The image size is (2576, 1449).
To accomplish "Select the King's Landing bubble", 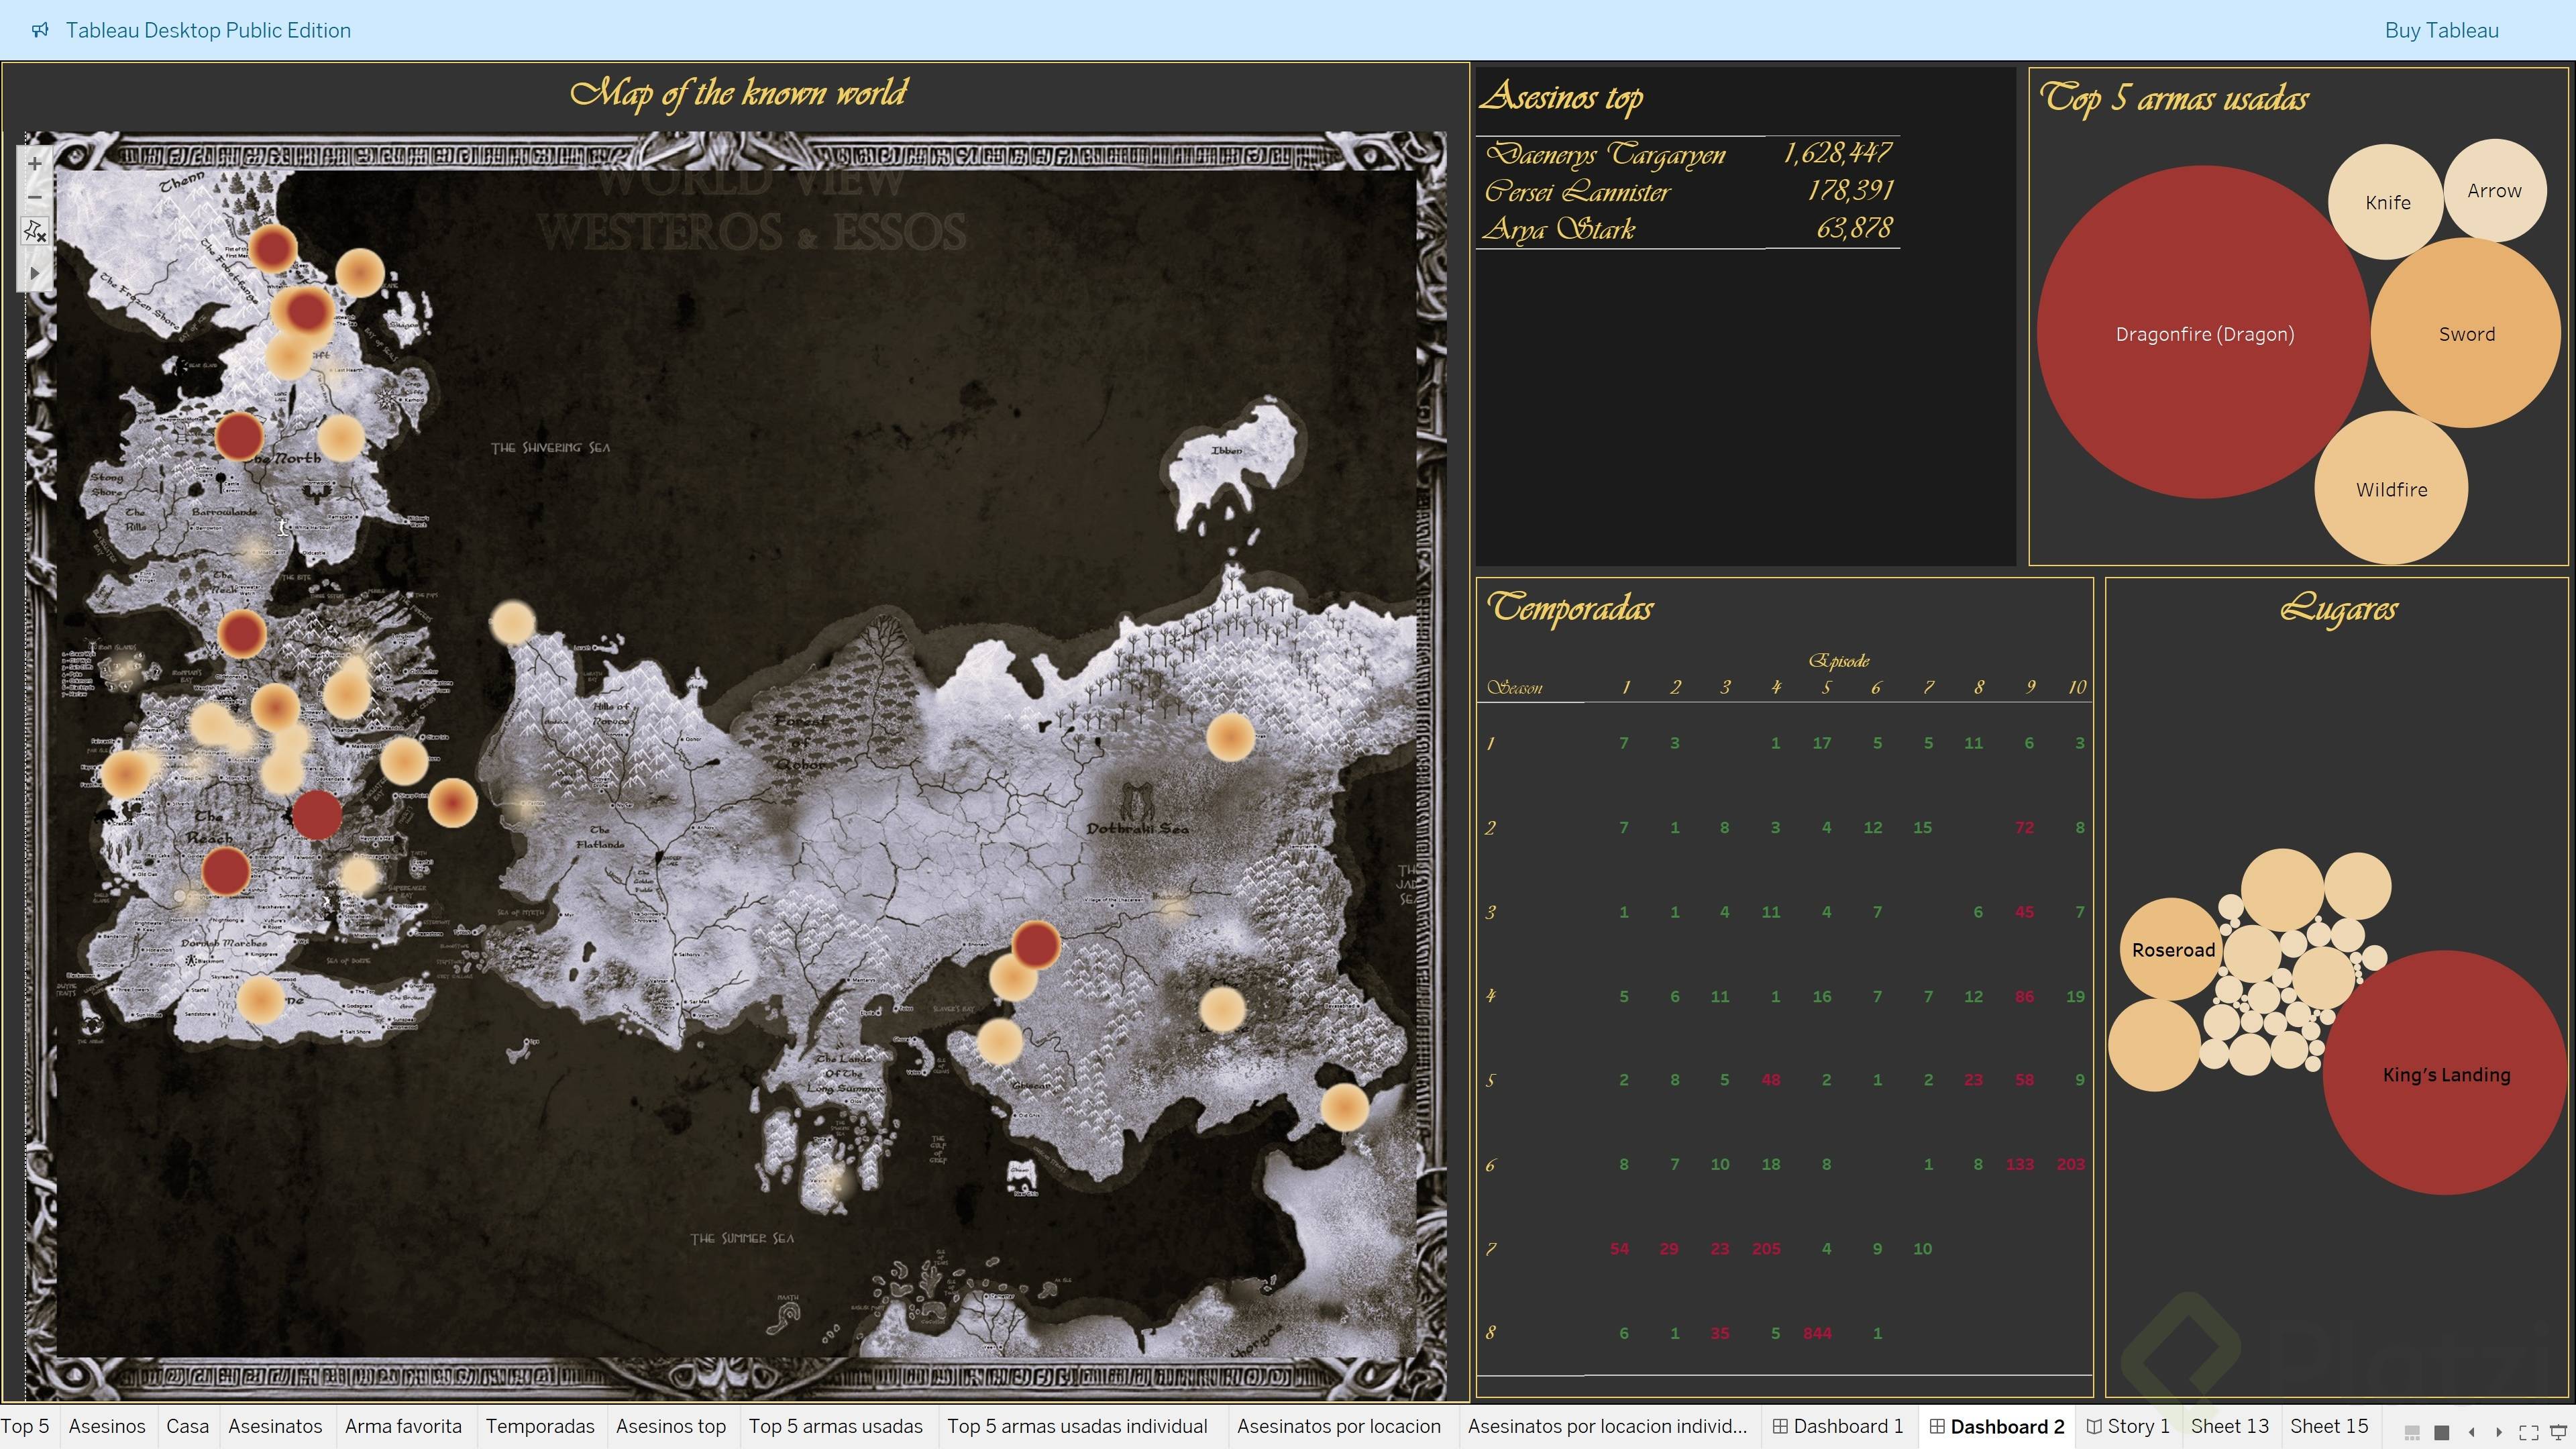I will point(2445,1075).
